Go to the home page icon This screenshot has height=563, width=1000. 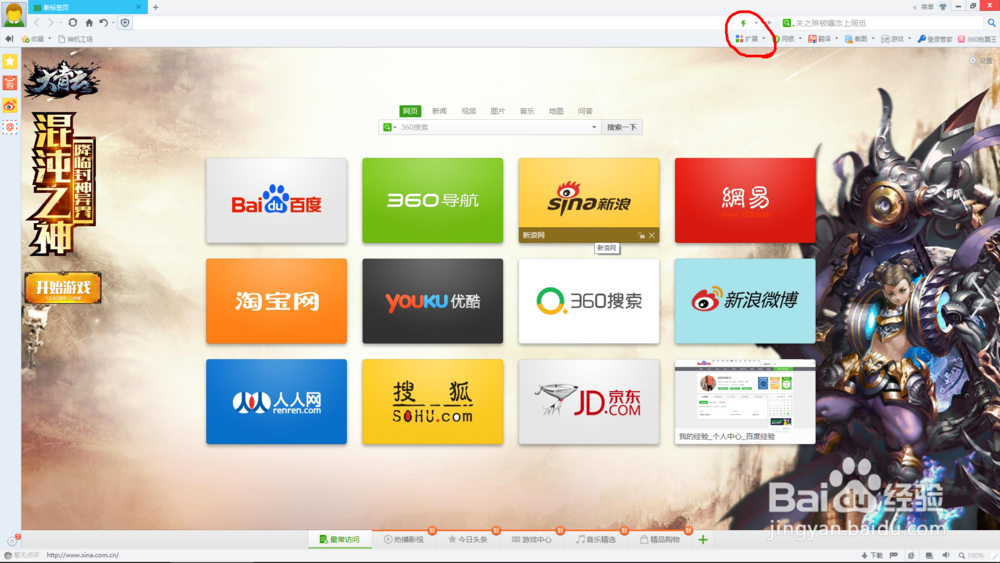pos(89,22)
